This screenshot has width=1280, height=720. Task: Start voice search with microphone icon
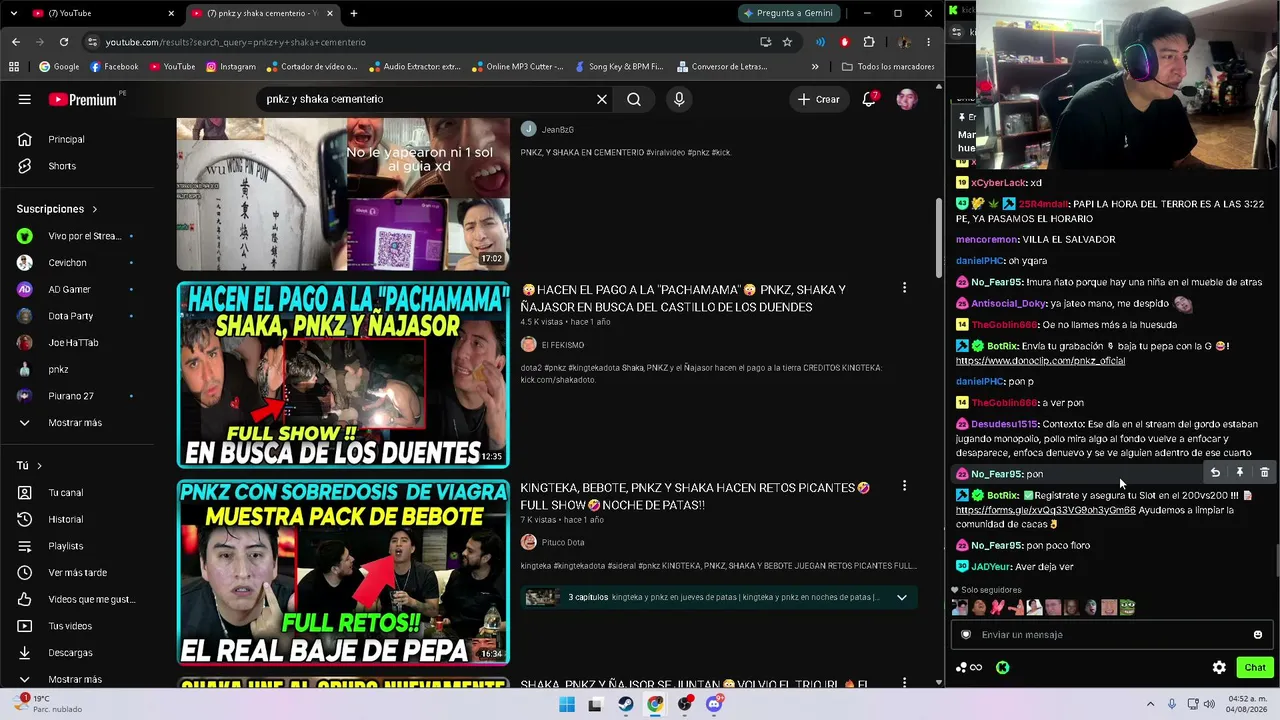[679, 99]
